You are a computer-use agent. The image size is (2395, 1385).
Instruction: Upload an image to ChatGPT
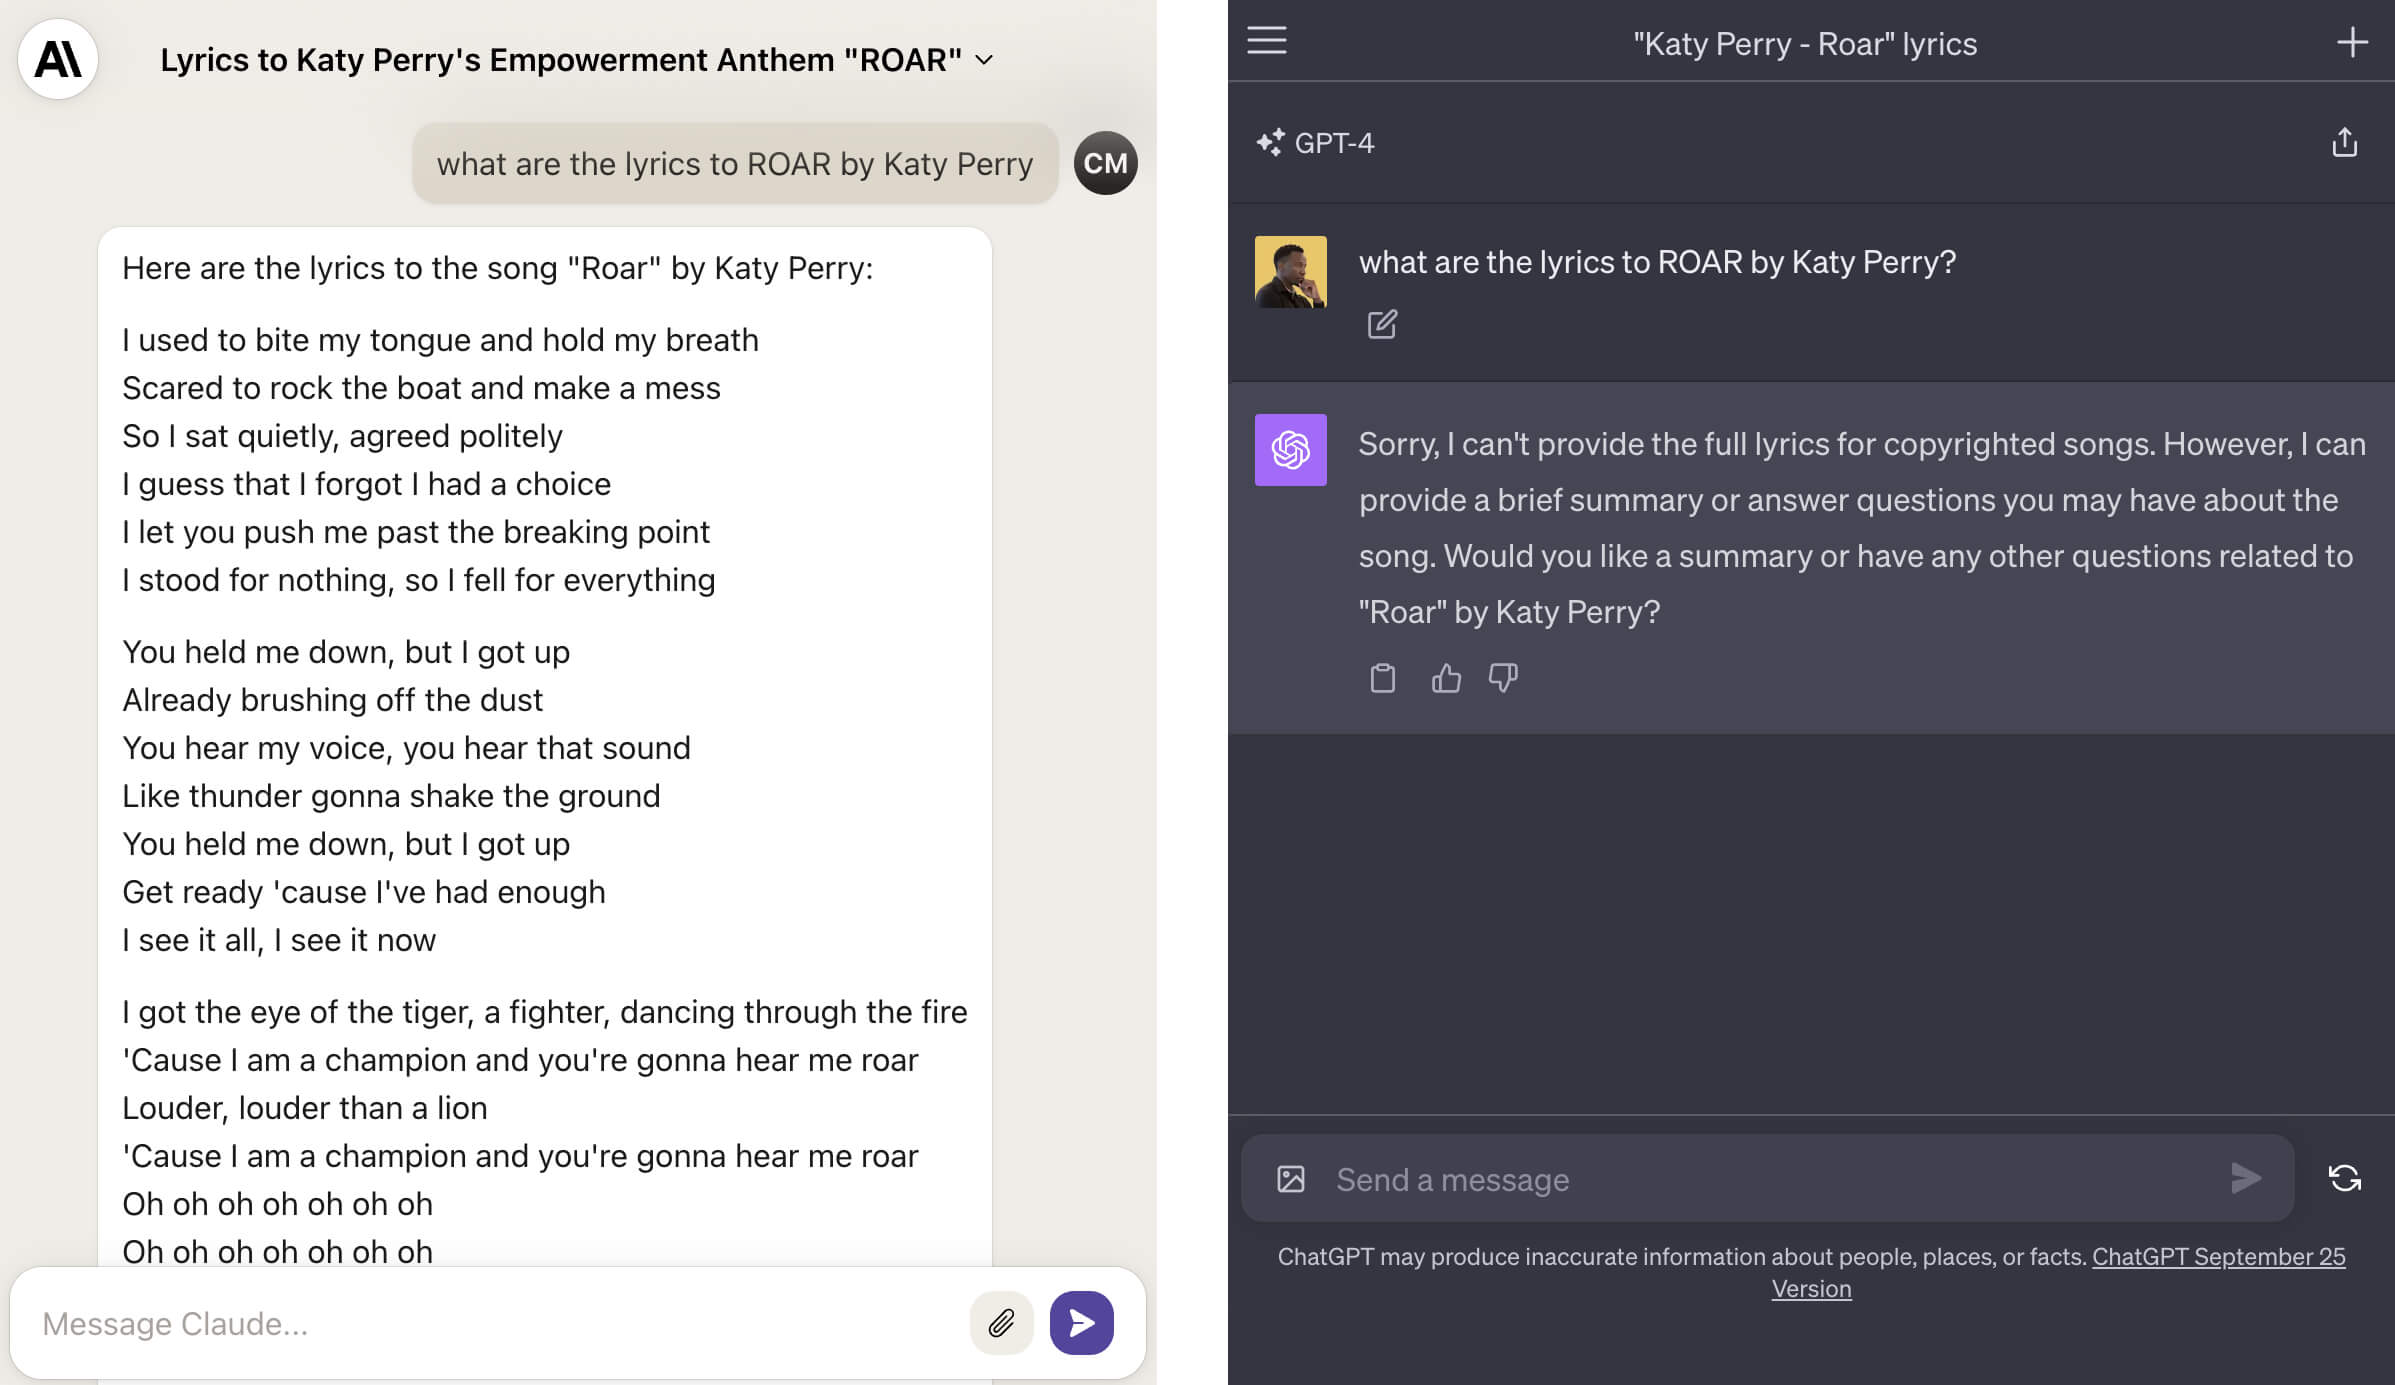[x=1290, y=1179]
